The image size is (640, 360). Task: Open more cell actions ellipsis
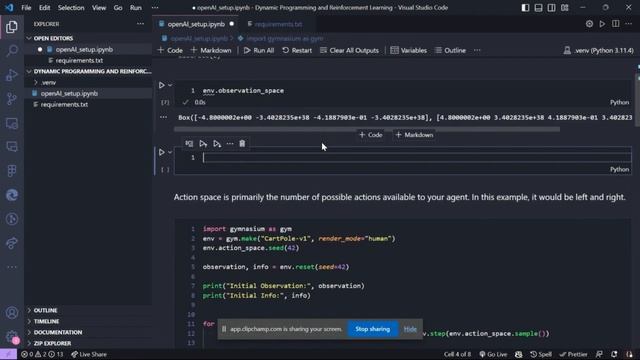pos(230,144)
